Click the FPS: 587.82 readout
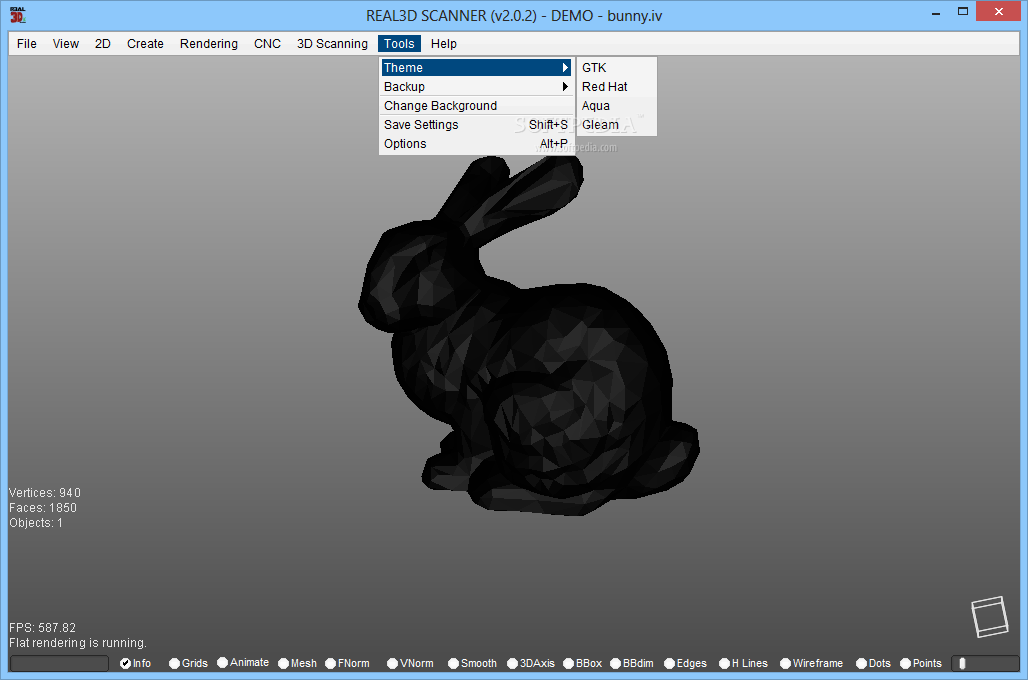Viewport: 1028px width, 680px height. (x=43, y=628)
